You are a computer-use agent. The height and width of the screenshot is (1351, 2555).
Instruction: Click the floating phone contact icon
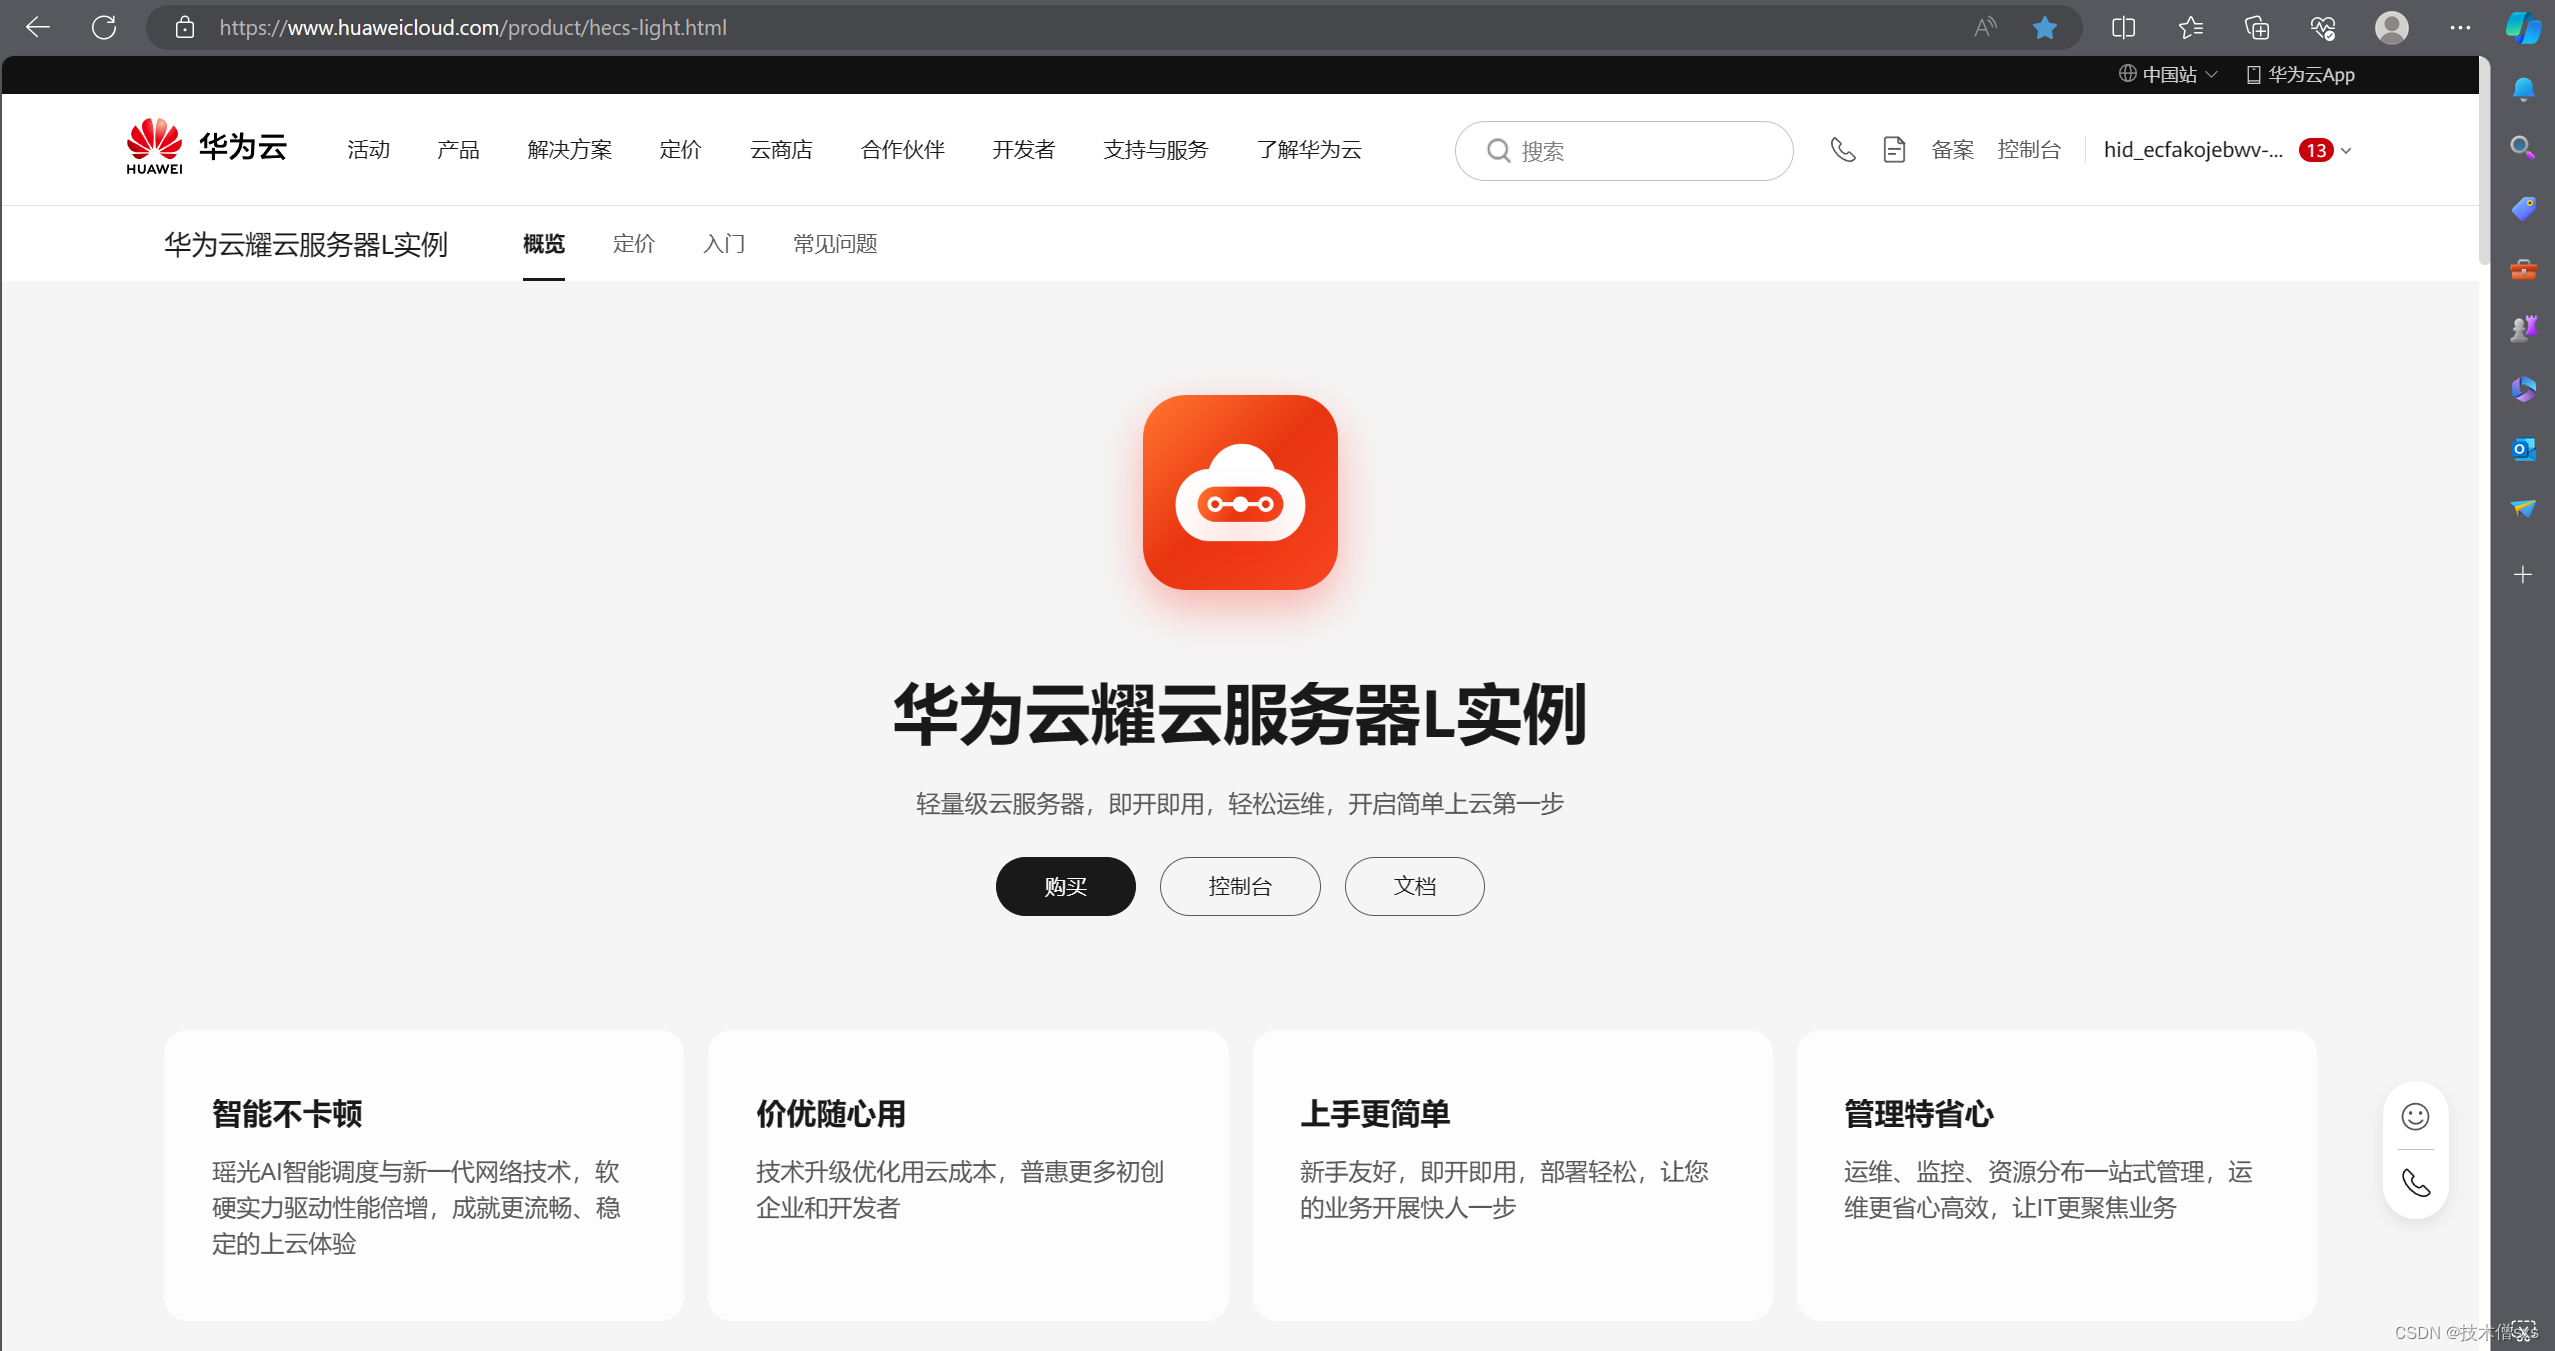click(2415, 1183)
